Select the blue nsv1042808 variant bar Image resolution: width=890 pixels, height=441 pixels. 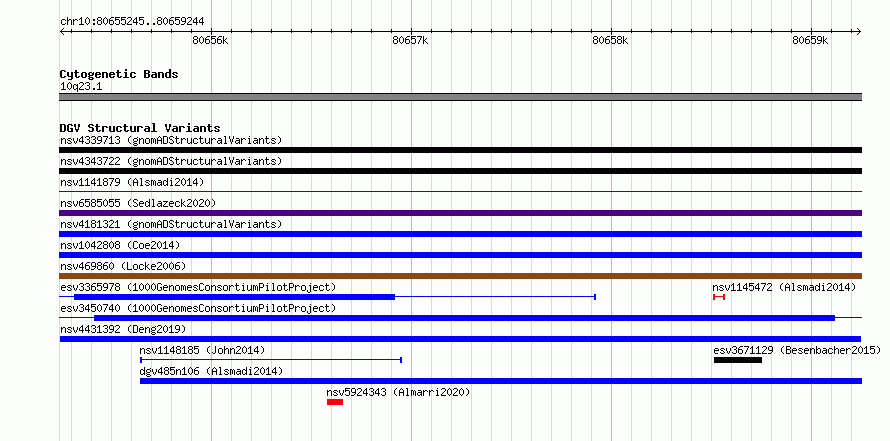(460, 255)
